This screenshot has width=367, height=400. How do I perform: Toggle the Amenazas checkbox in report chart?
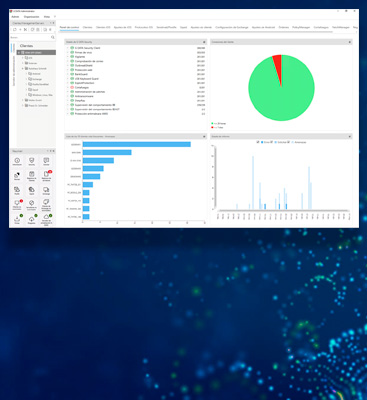click(x=289, y=142)
